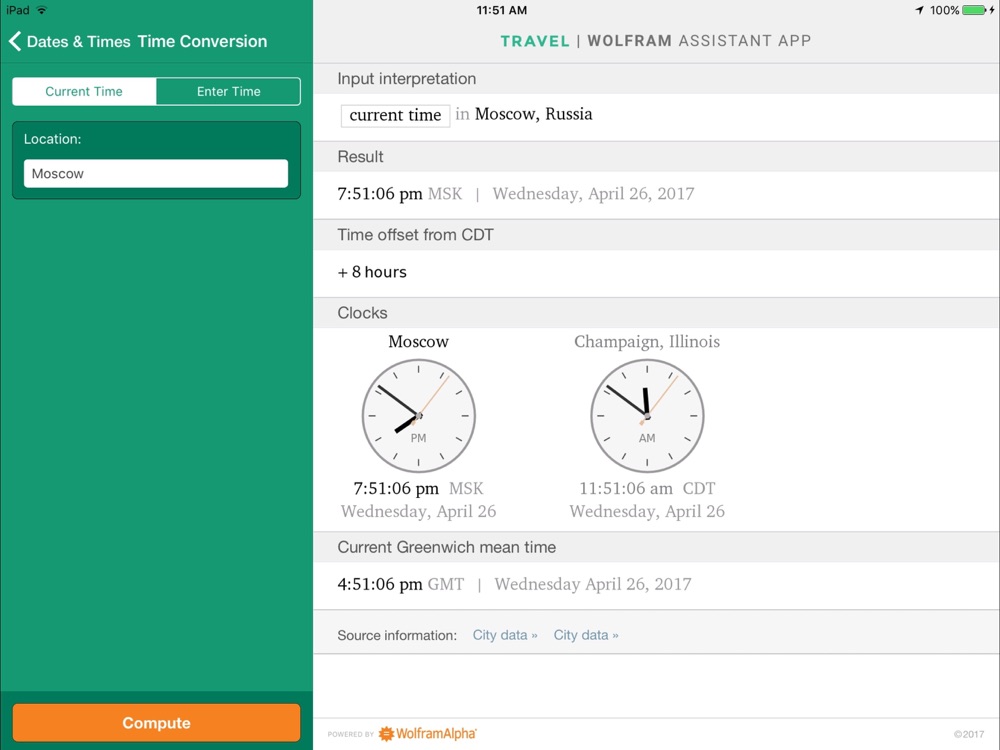Tap the 'Moscow' clock label
The width and height of the screenshot is (1000, 750).
[418, 342]
